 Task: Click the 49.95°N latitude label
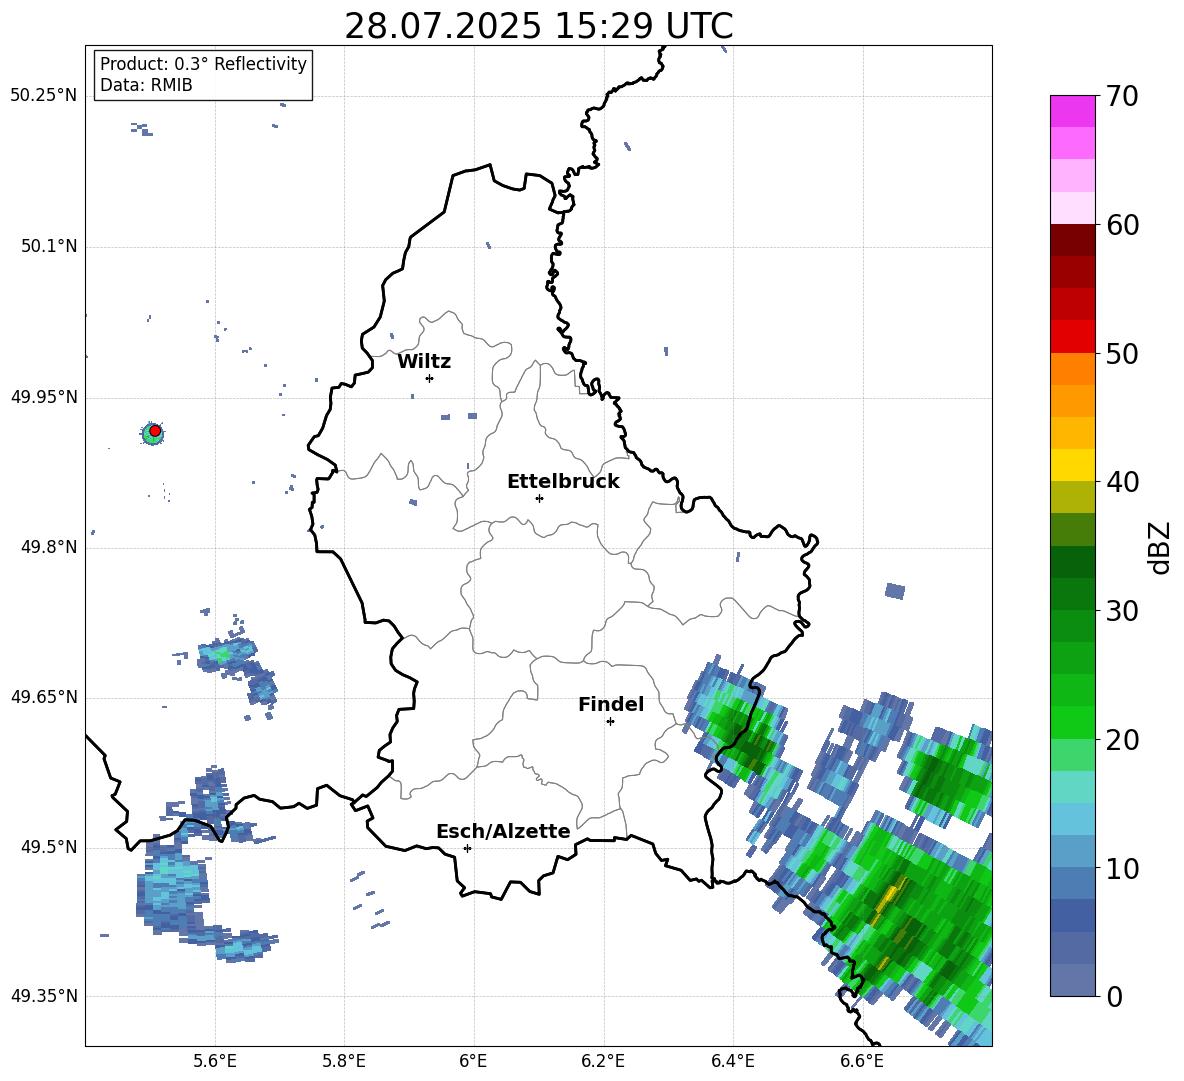tap(44, 397)
